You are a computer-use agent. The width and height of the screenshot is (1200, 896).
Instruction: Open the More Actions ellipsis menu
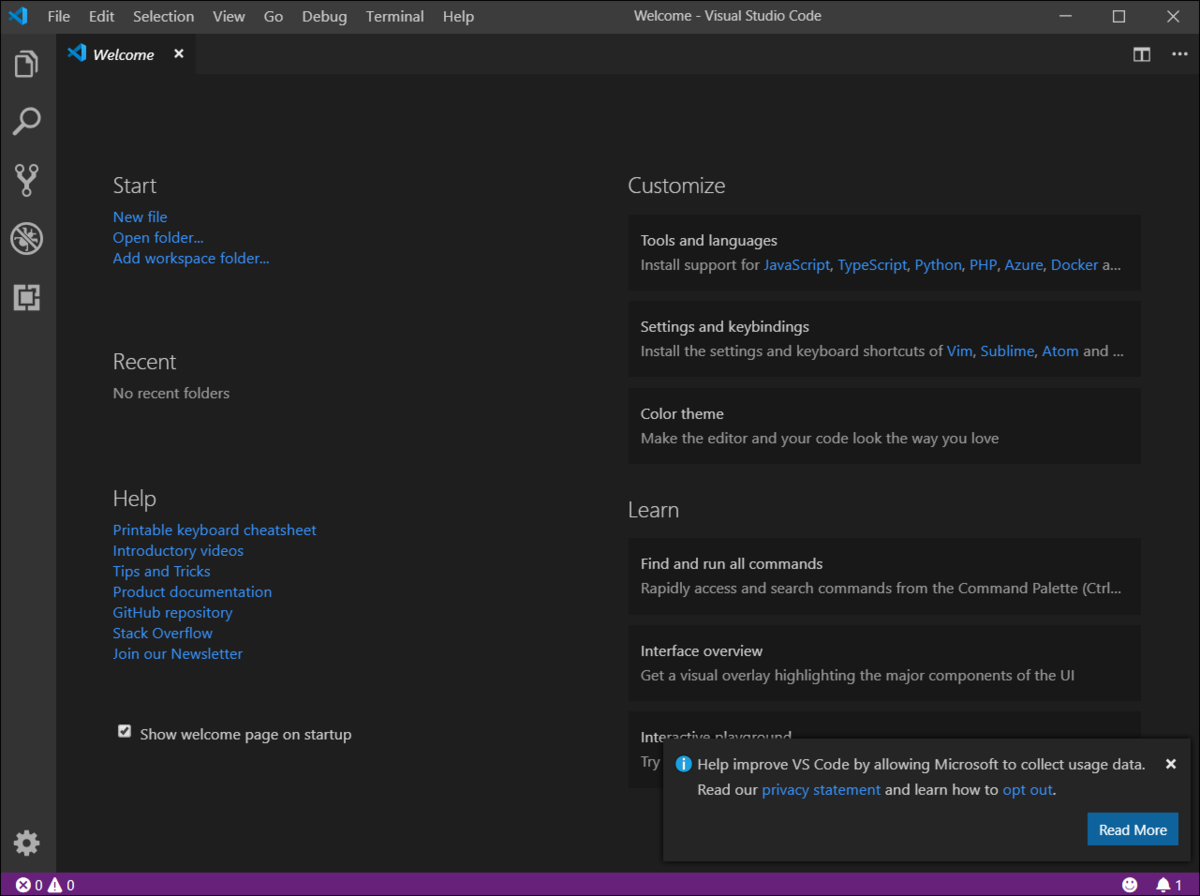click(1179, 55)
